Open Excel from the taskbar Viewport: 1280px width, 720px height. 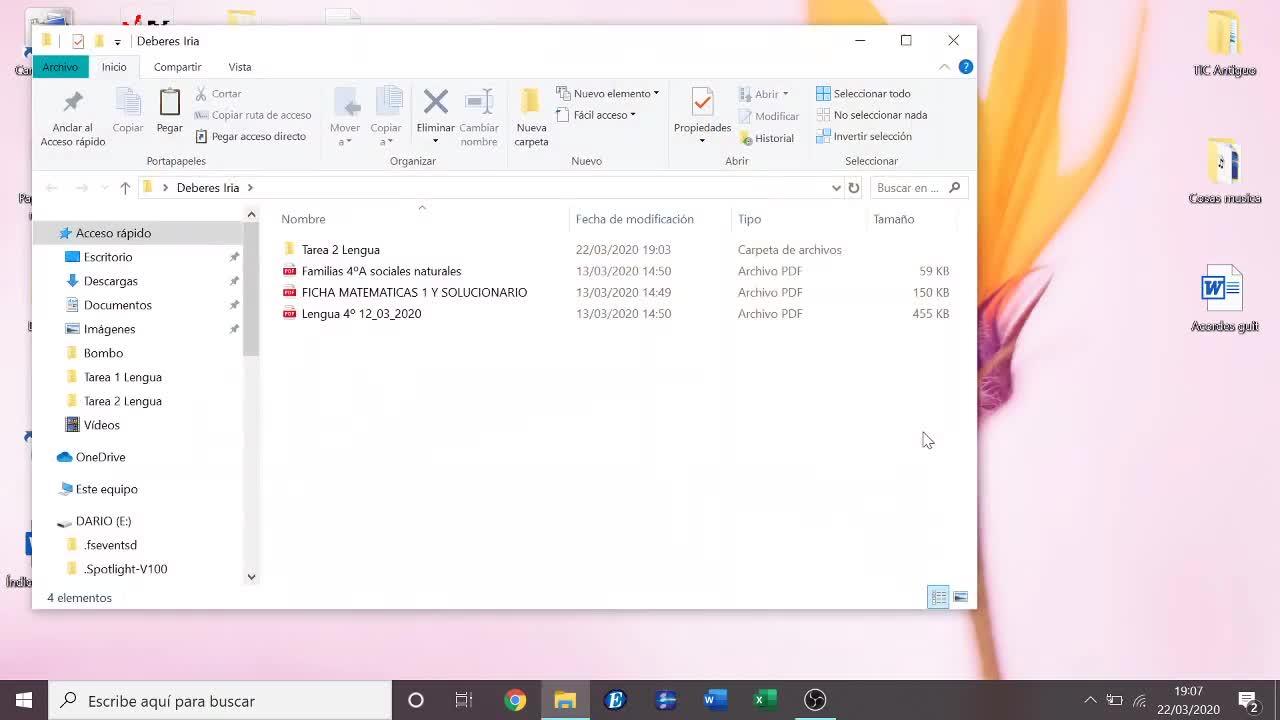[765, 700]
